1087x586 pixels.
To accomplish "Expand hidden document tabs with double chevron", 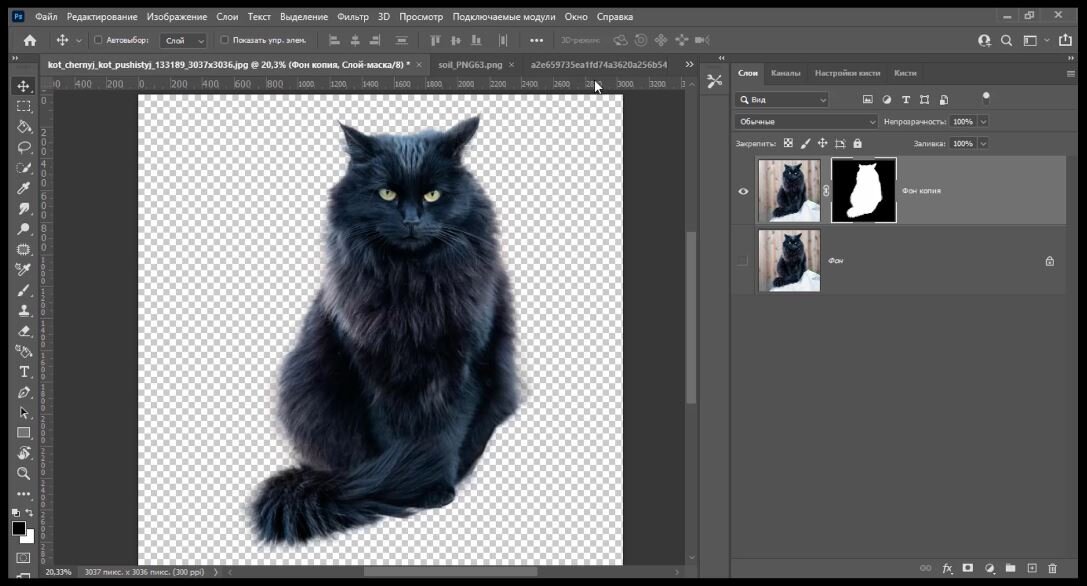I will [689, 64].
